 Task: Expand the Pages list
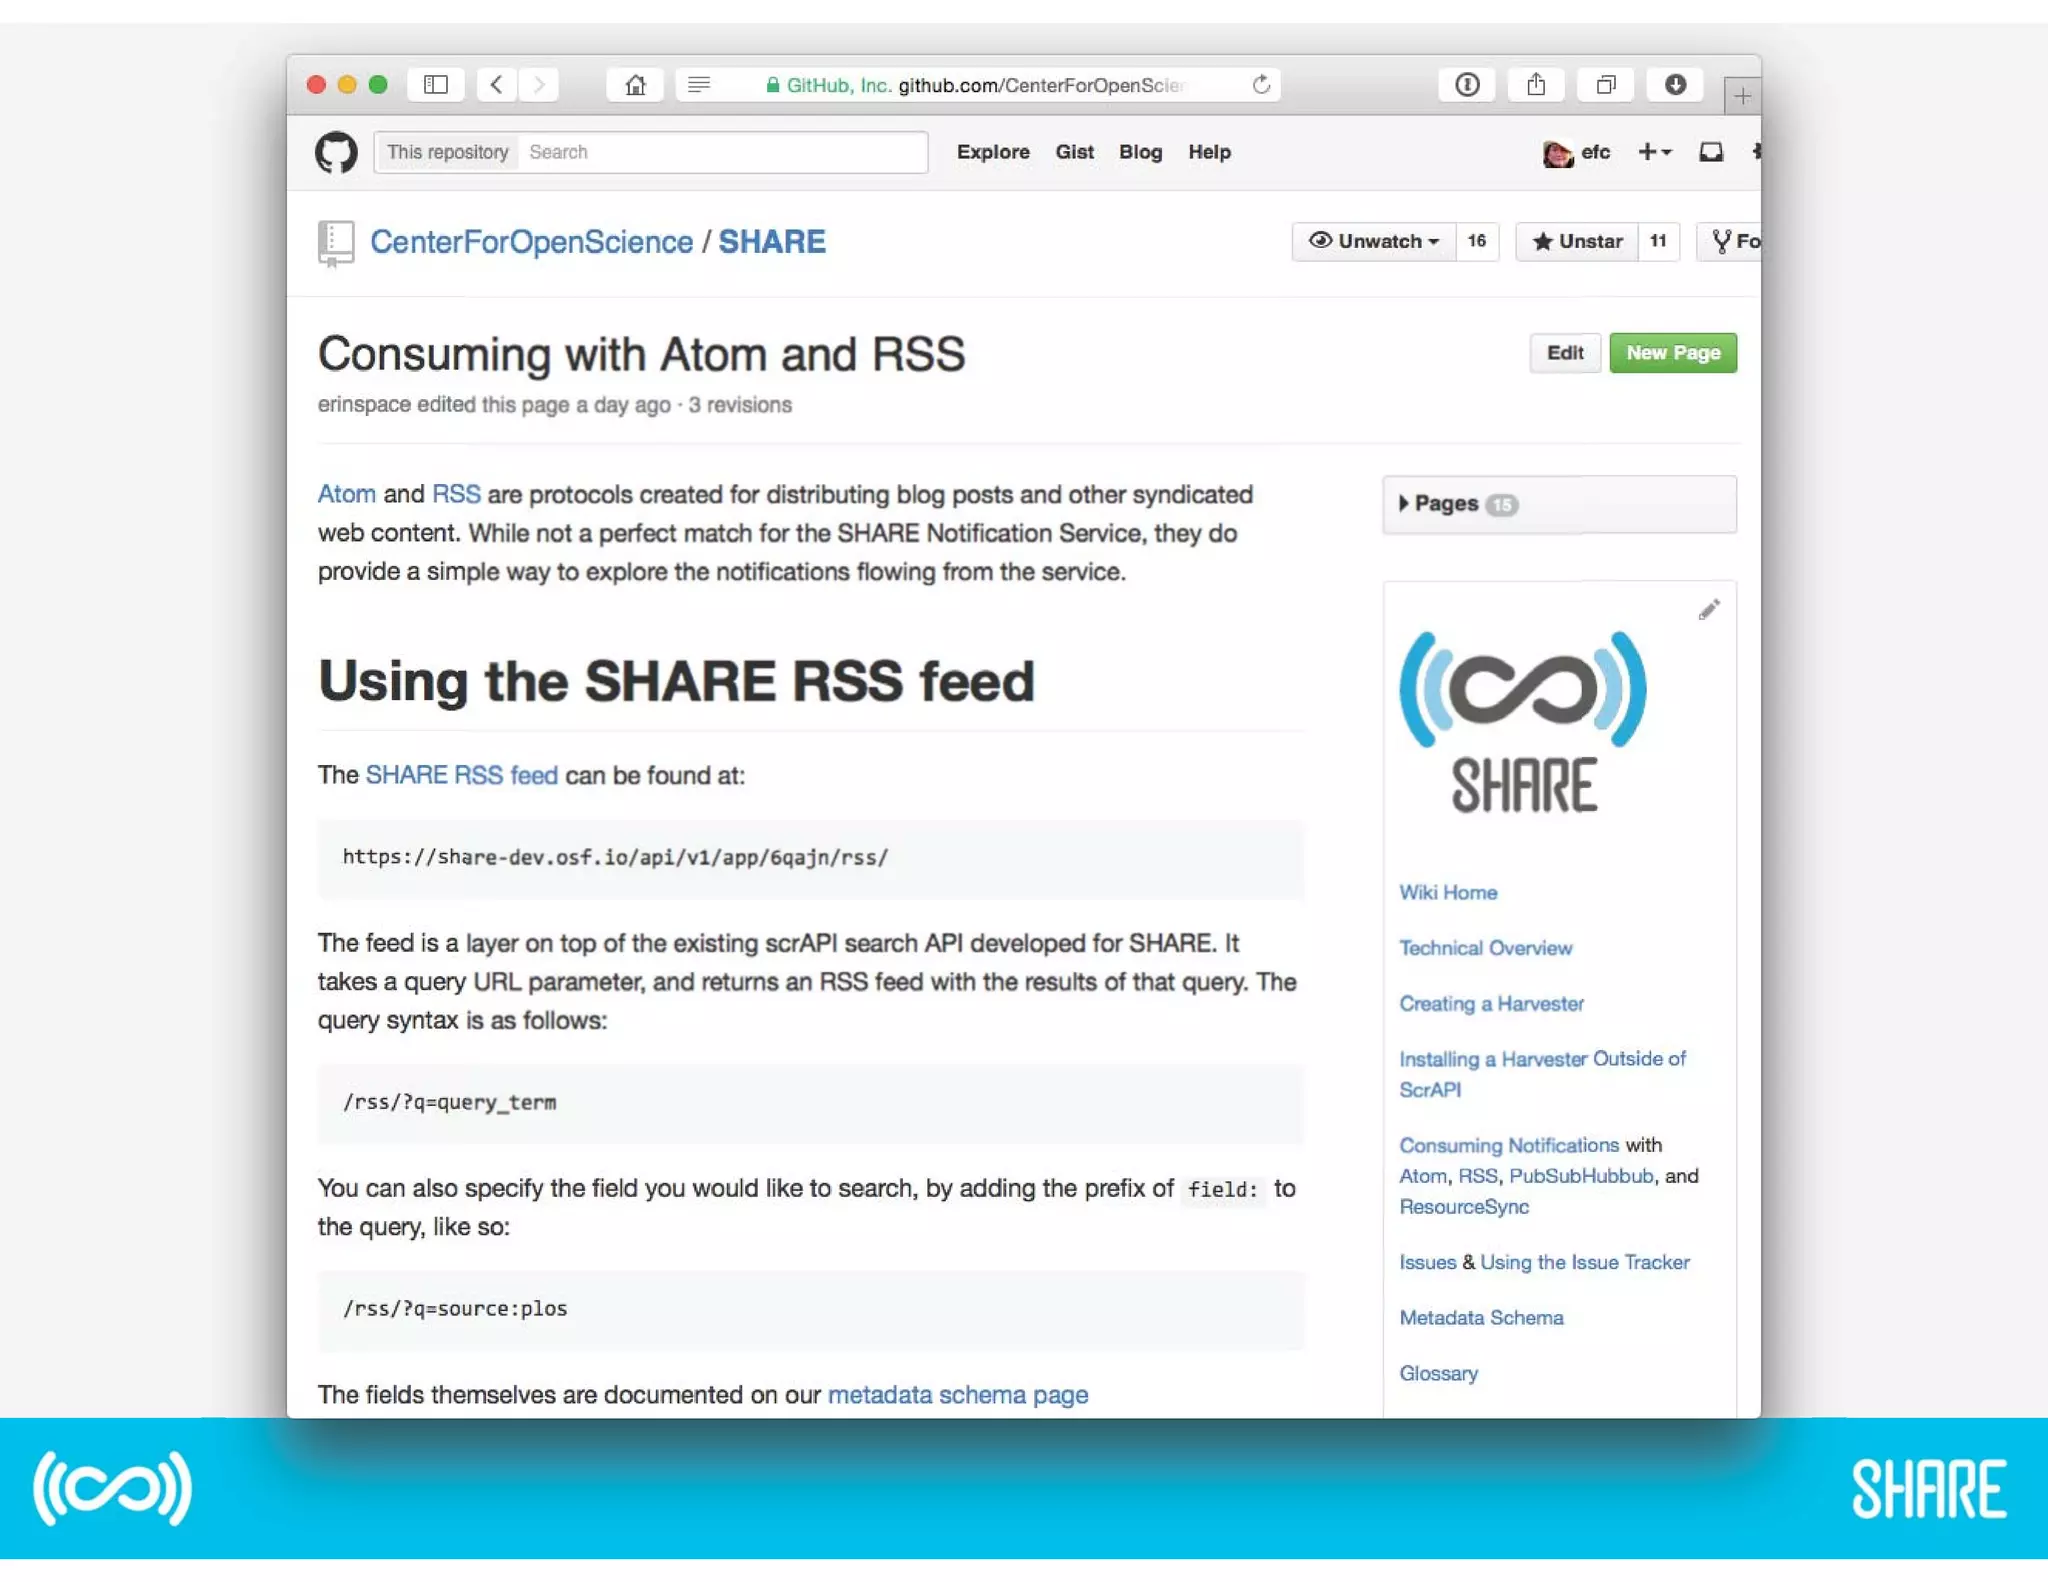[1445, 504]
